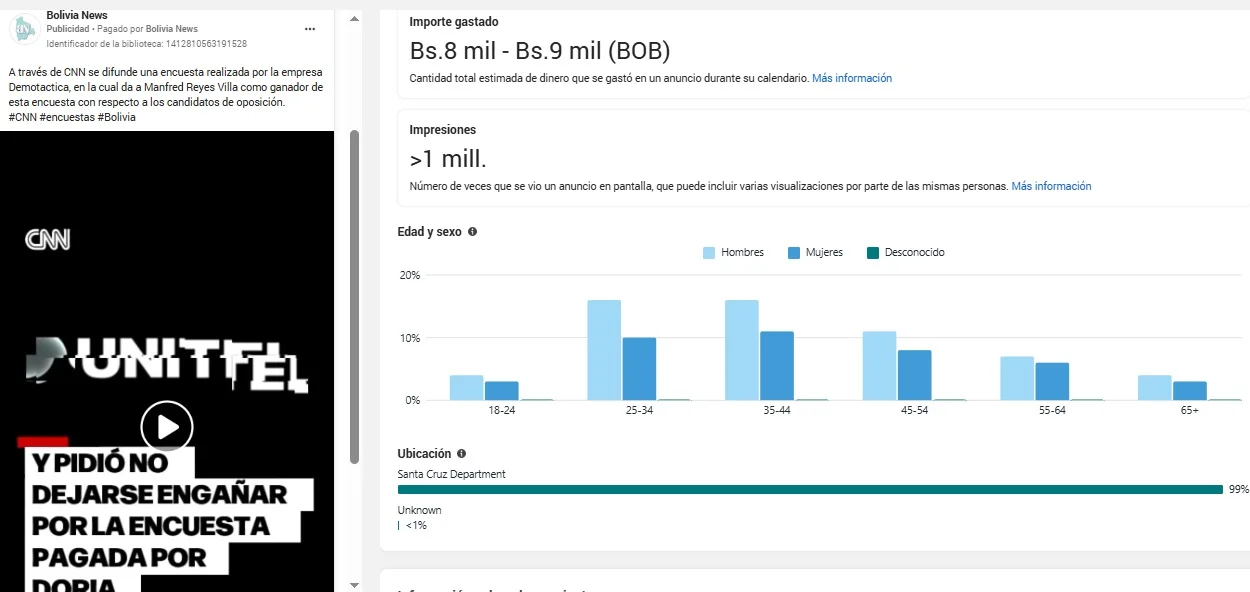Open Más información under Impresiones
Screen dimensions: 1250x592
[1051, 186]
